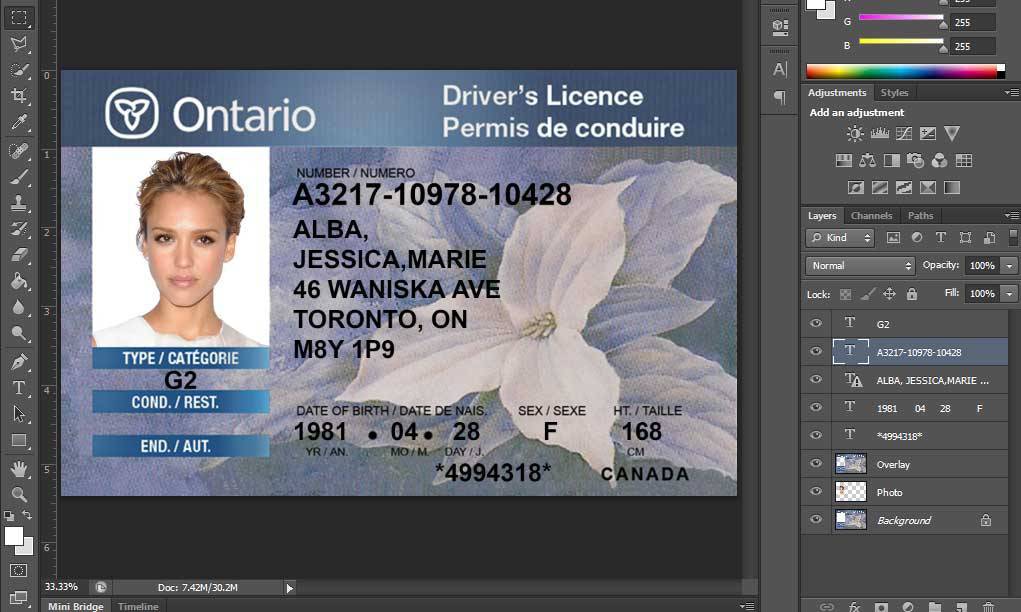Add a Gradient Map adjustment

click(x=952, y=188)
